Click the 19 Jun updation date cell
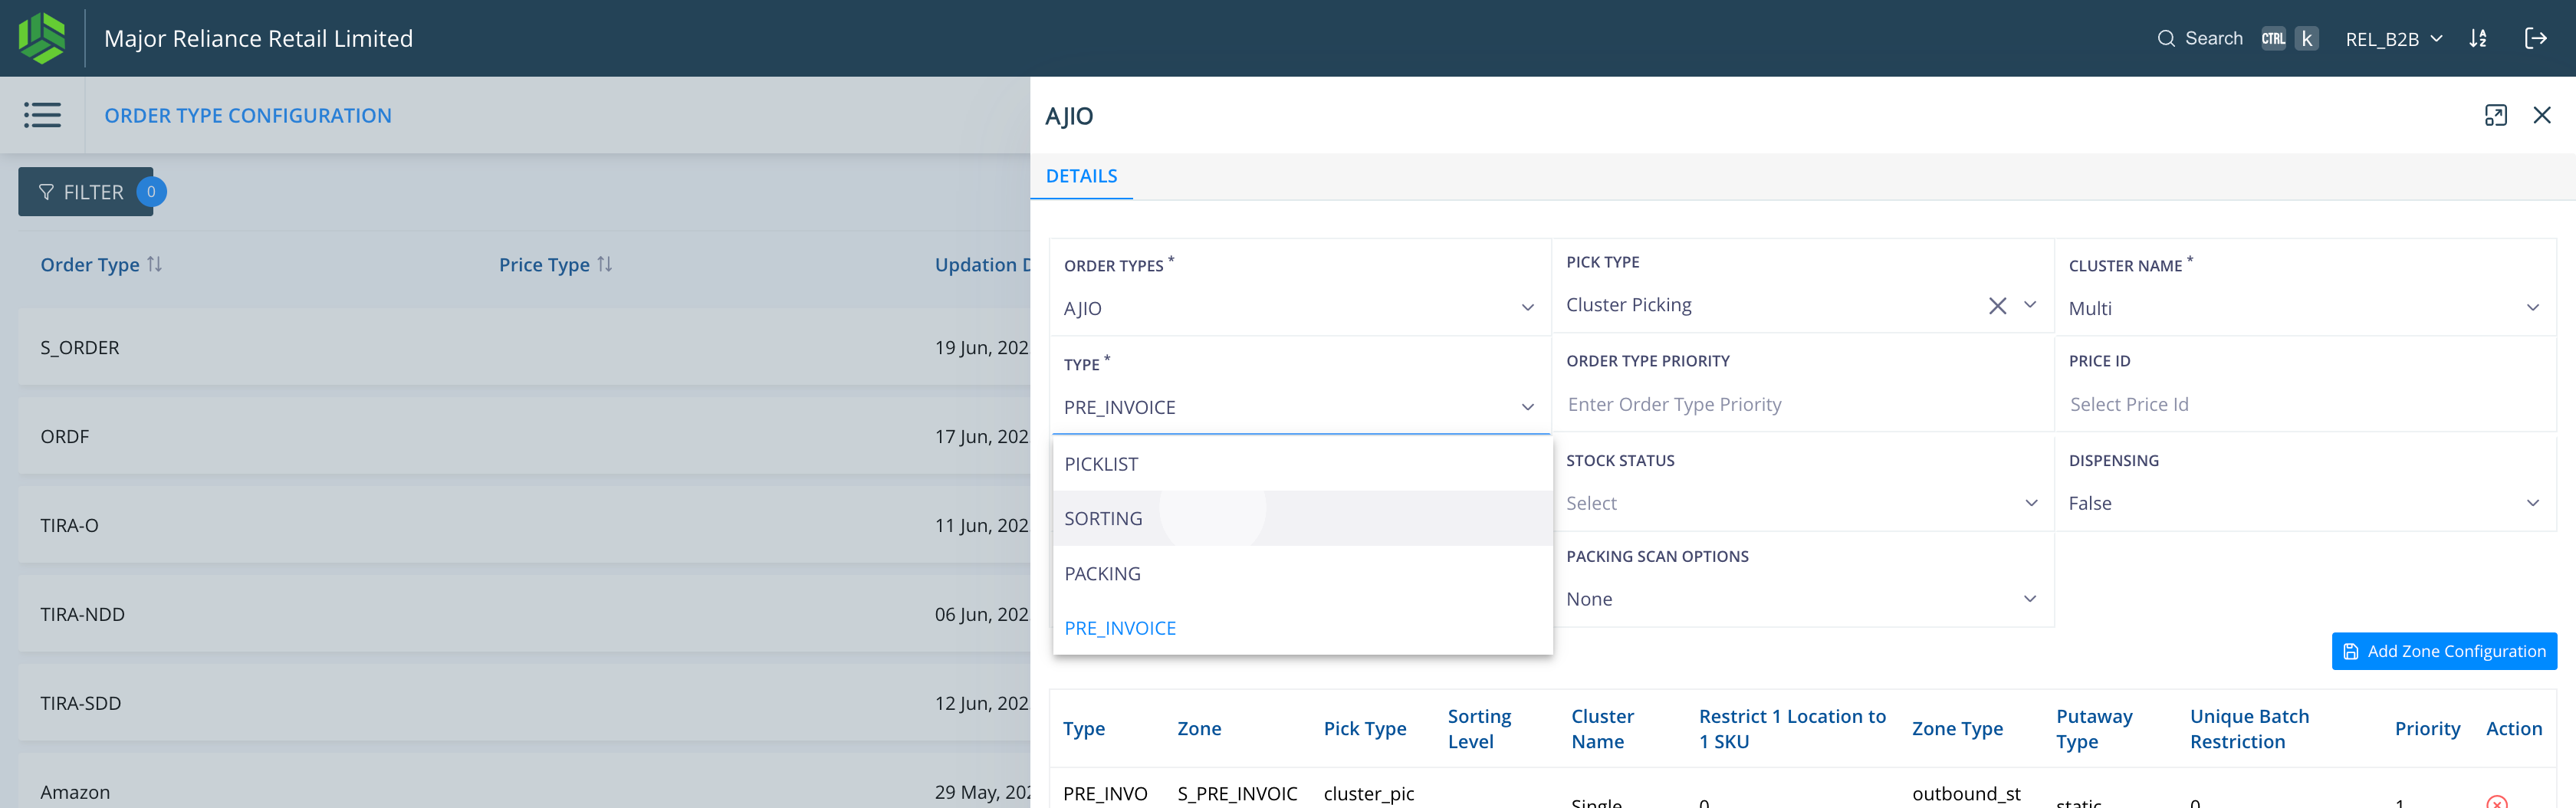This screenshot has width=2576, height=808. pos(981,347)
